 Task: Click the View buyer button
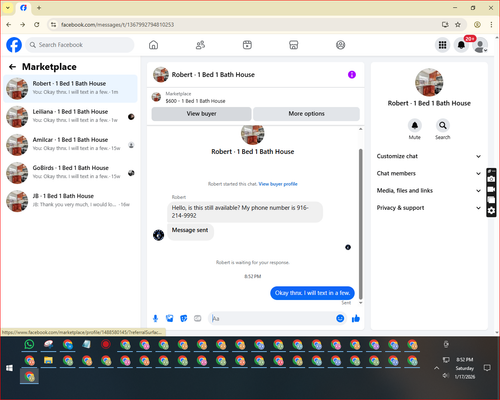[201, 114]
